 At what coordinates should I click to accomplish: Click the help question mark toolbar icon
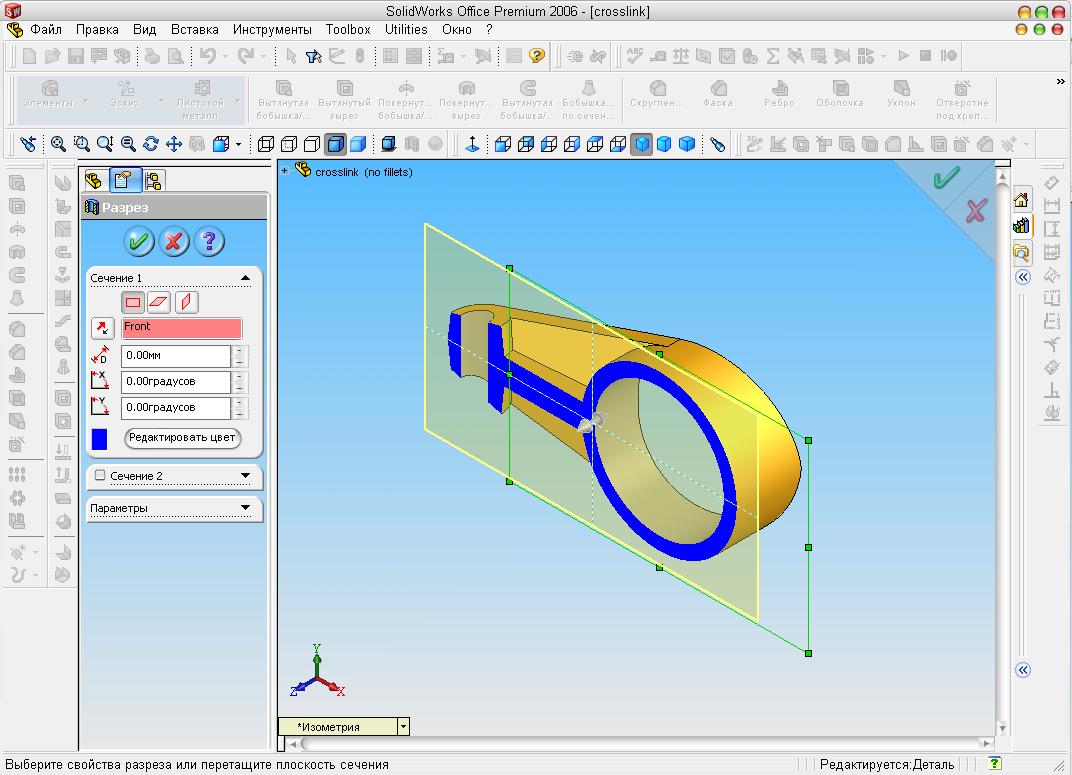tap(537, 55)
